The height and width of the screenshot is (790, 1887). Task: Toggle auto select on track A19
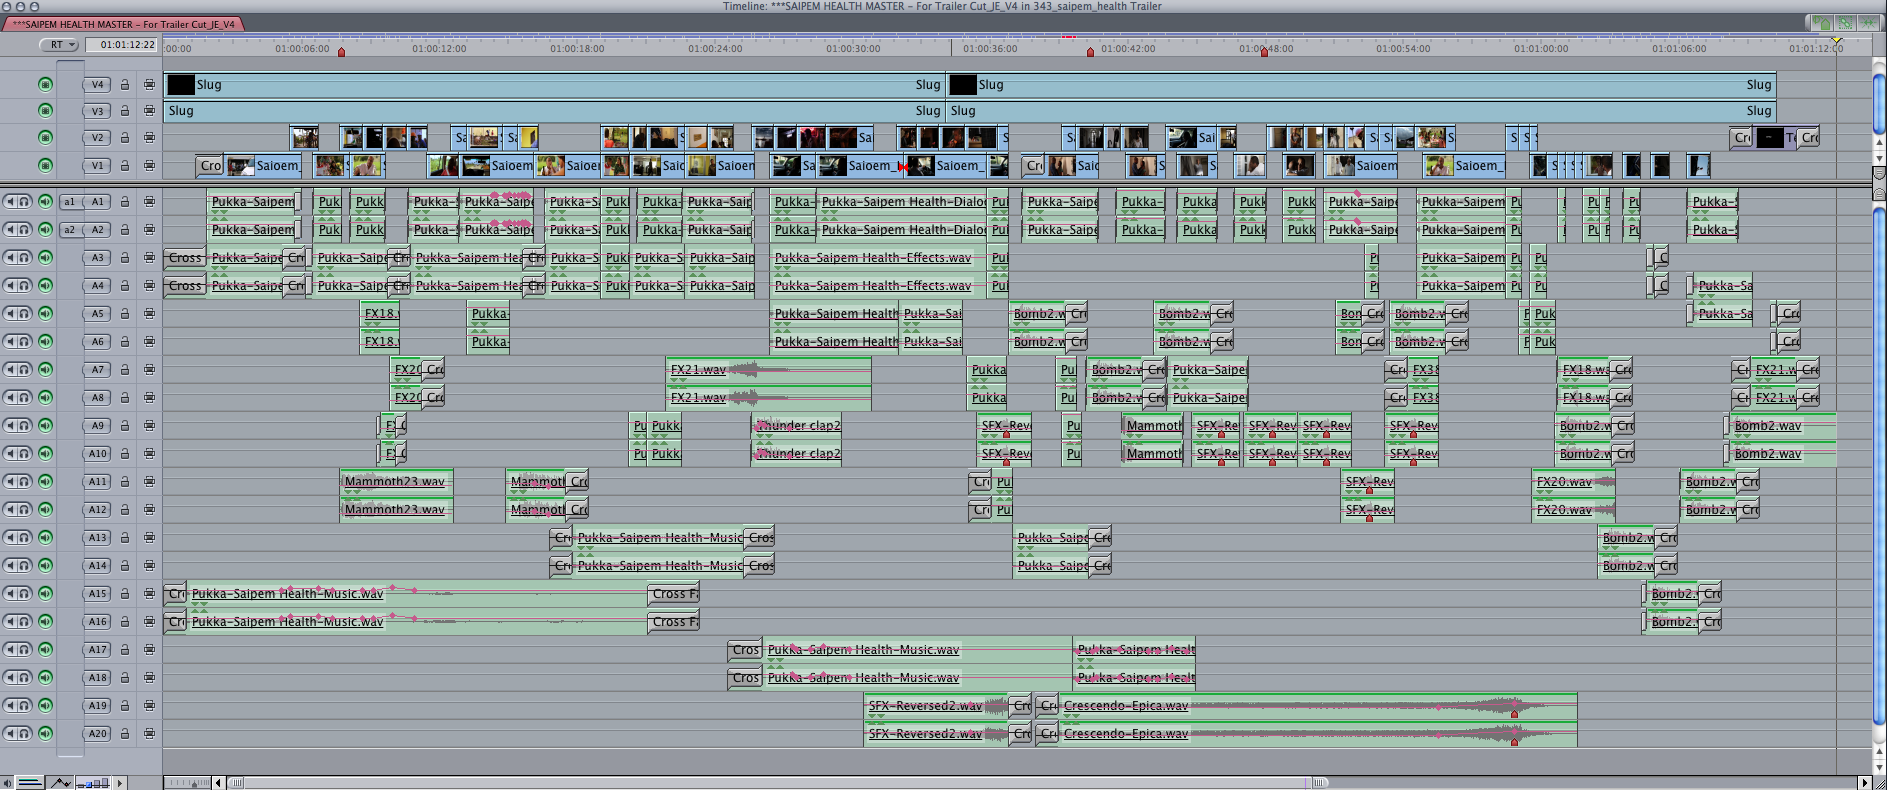[149, 706]
